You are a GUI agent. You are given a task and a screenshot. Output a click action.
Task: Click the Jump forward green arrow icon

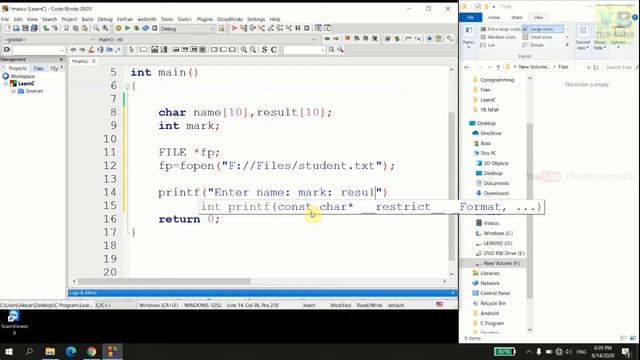336,39
